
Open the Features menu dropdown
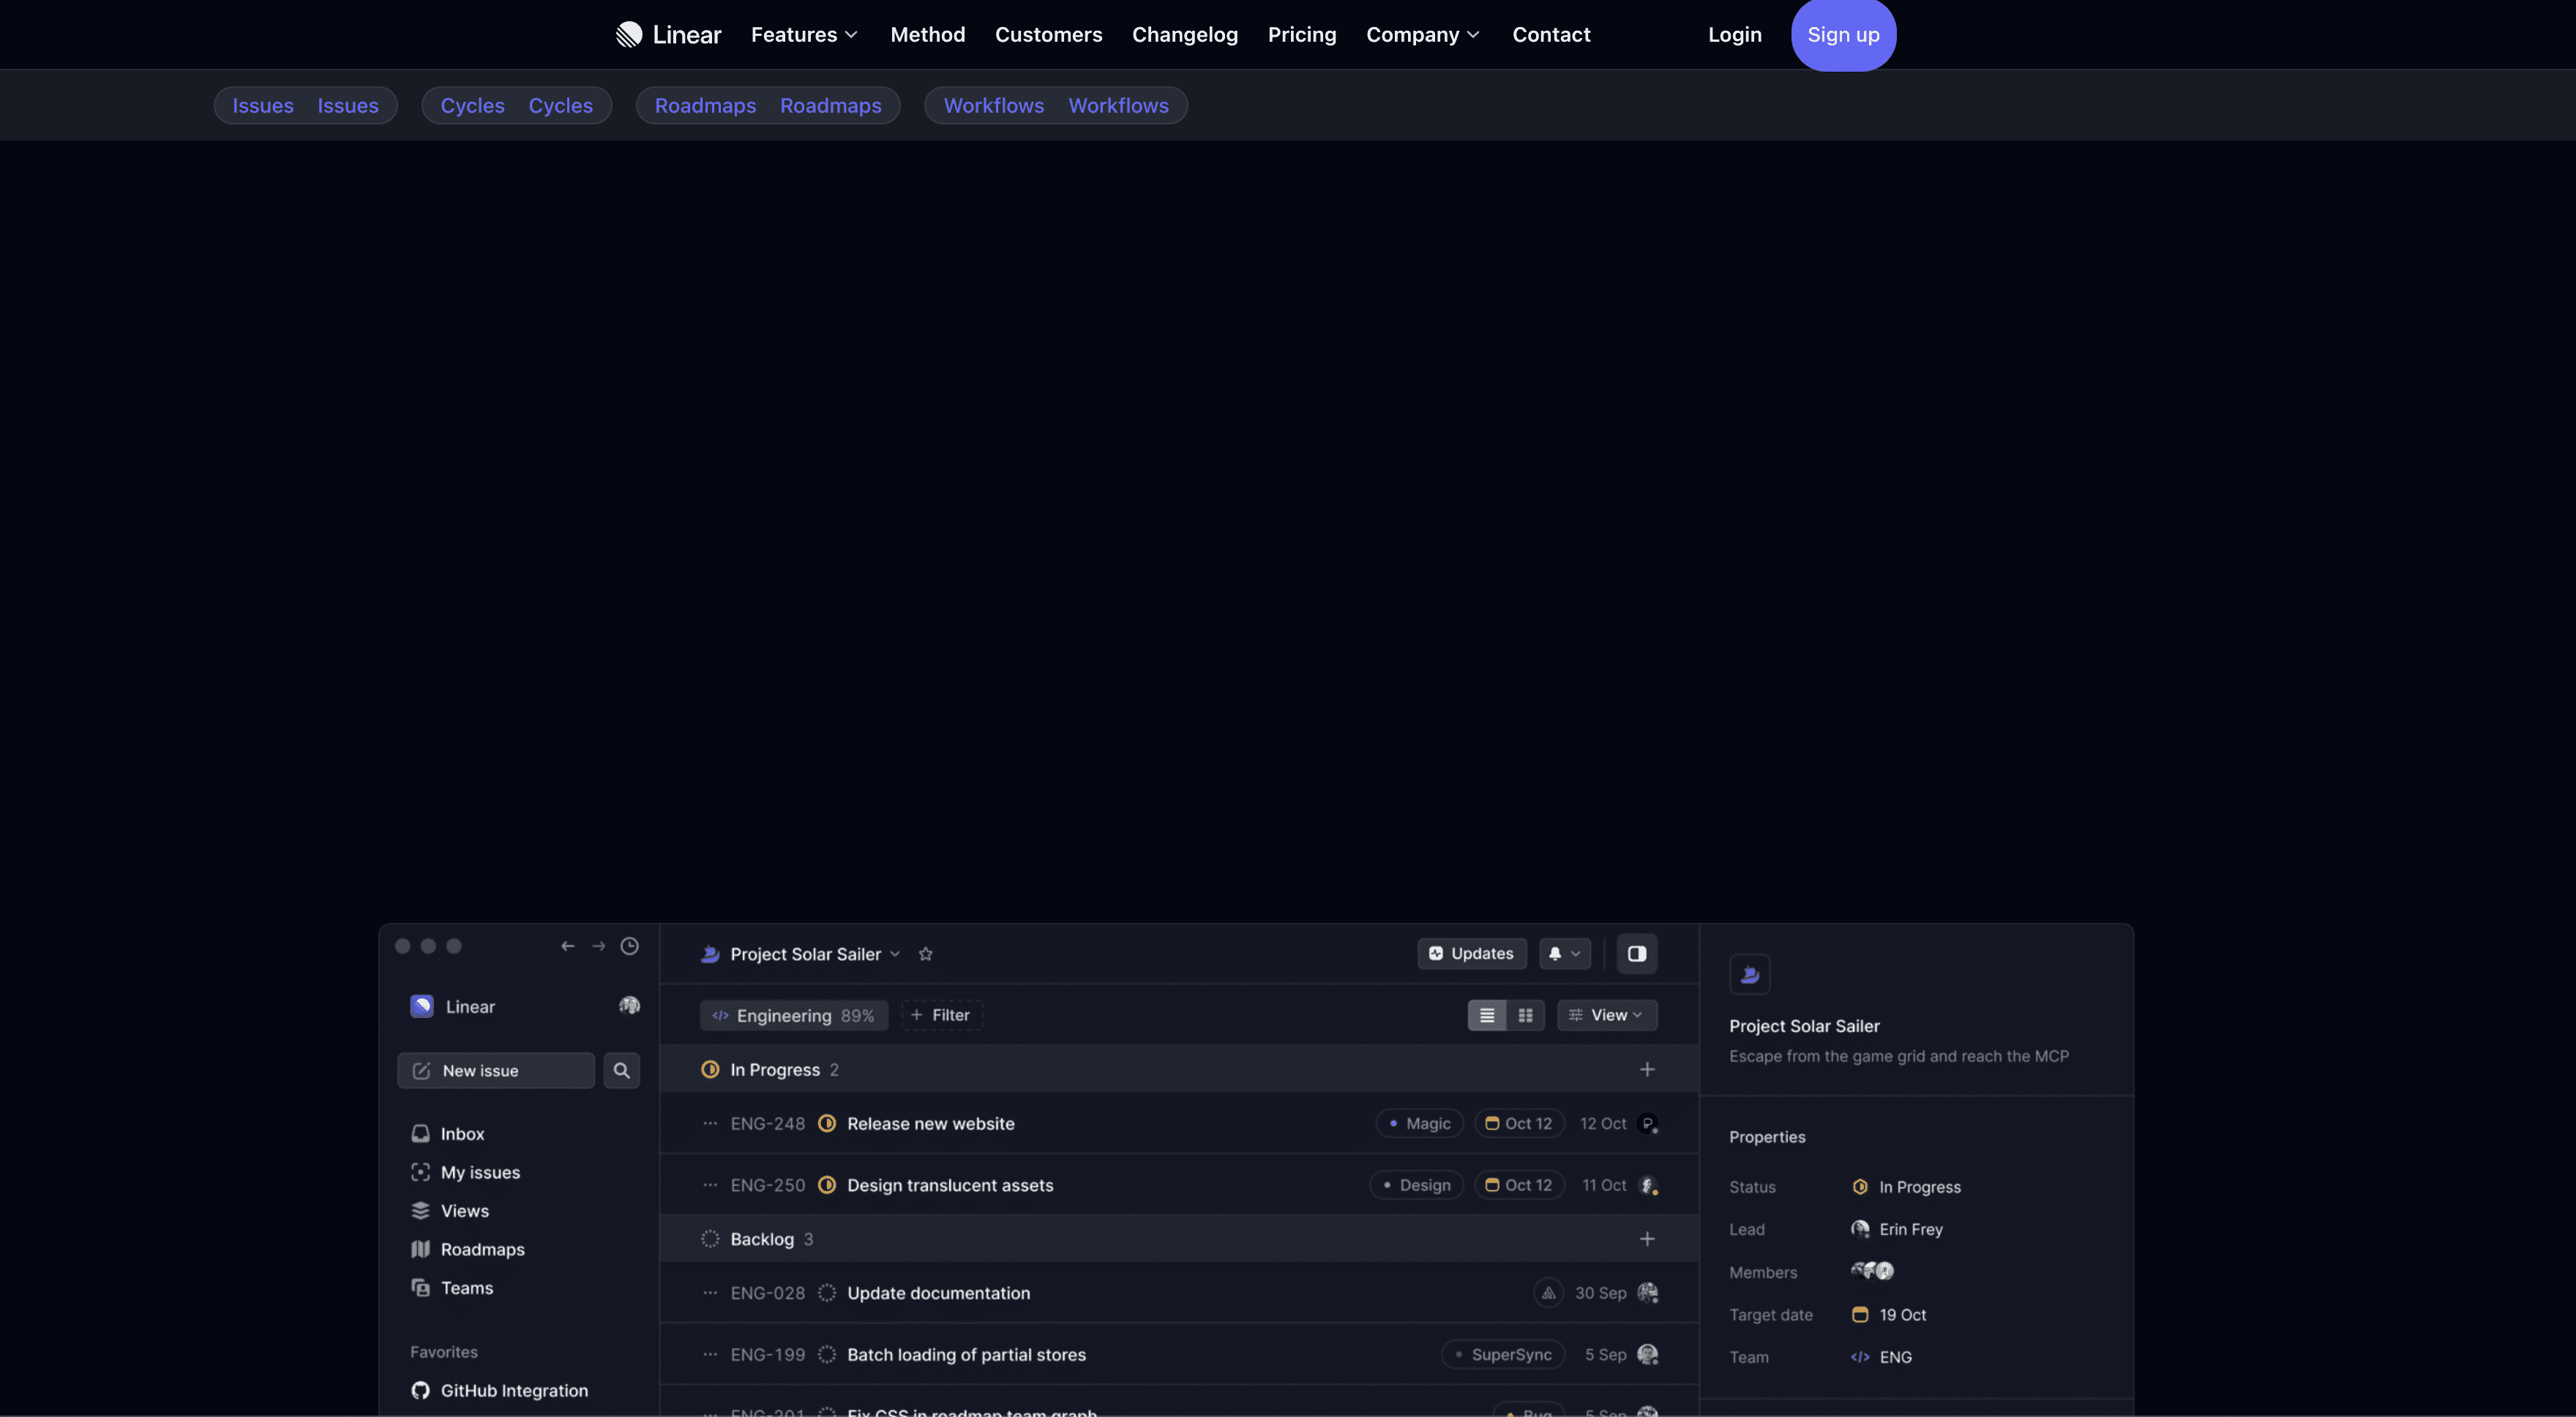805,35
